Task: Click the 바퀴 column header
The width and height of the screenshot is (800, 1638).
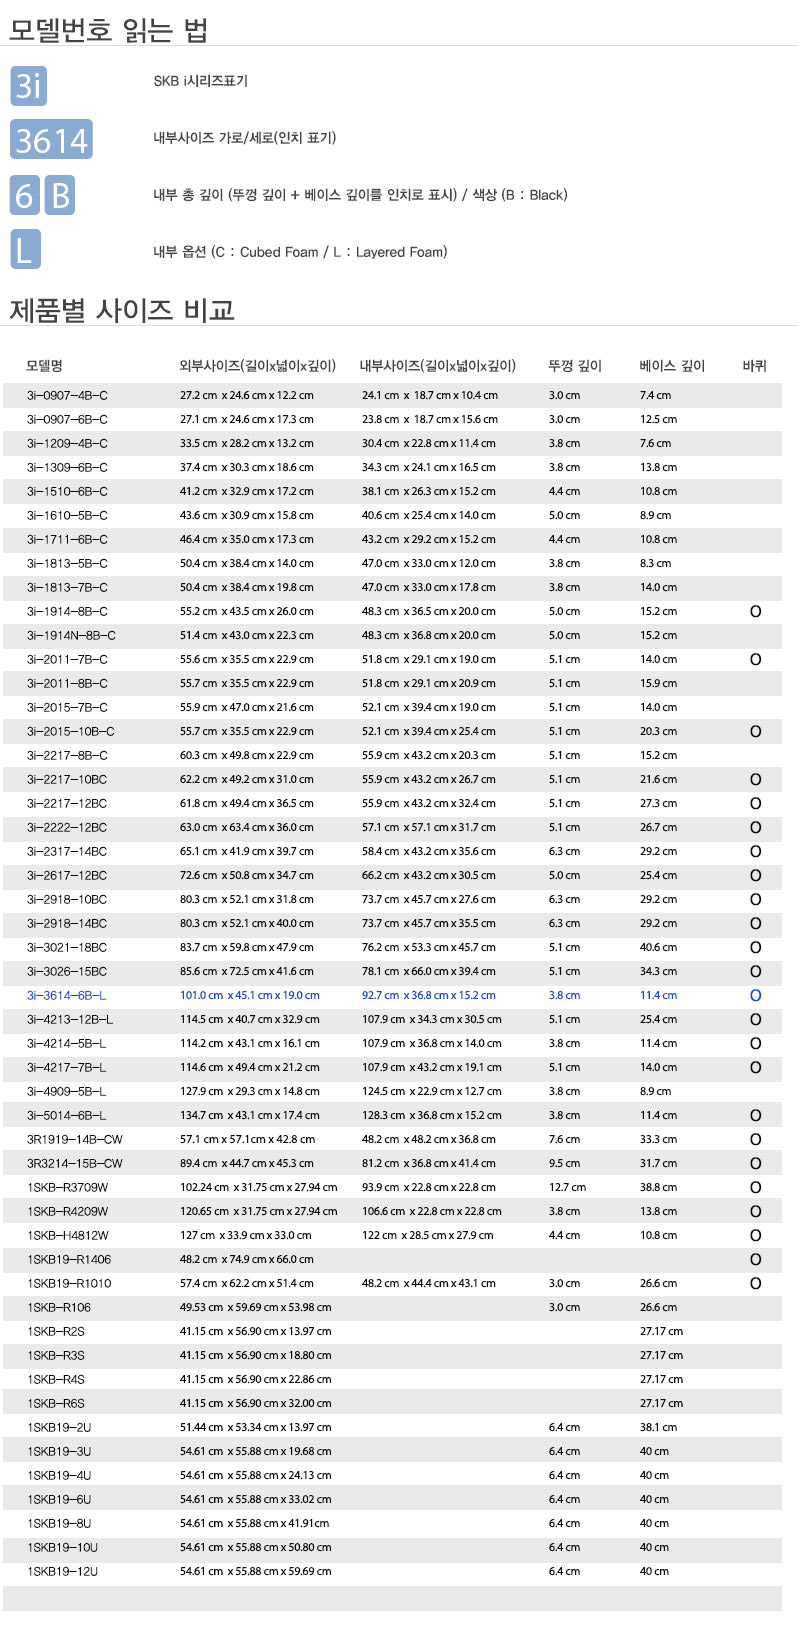Action: (x=755, y=366)
